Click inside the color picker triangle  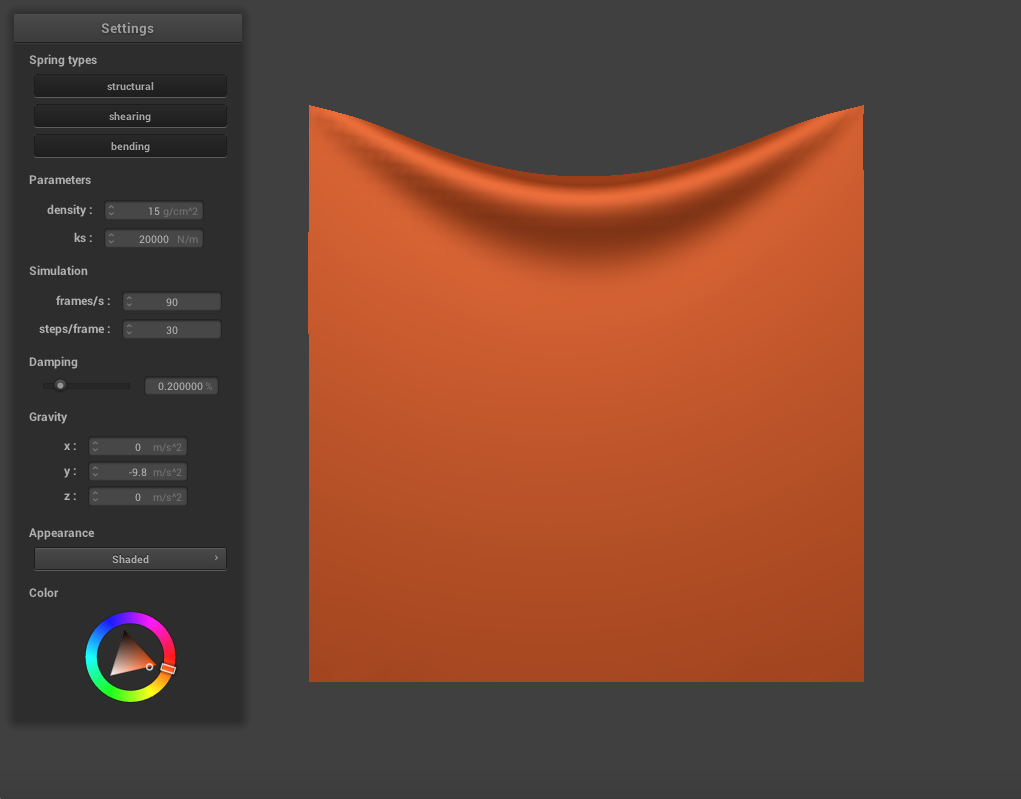tap(128, 658)
